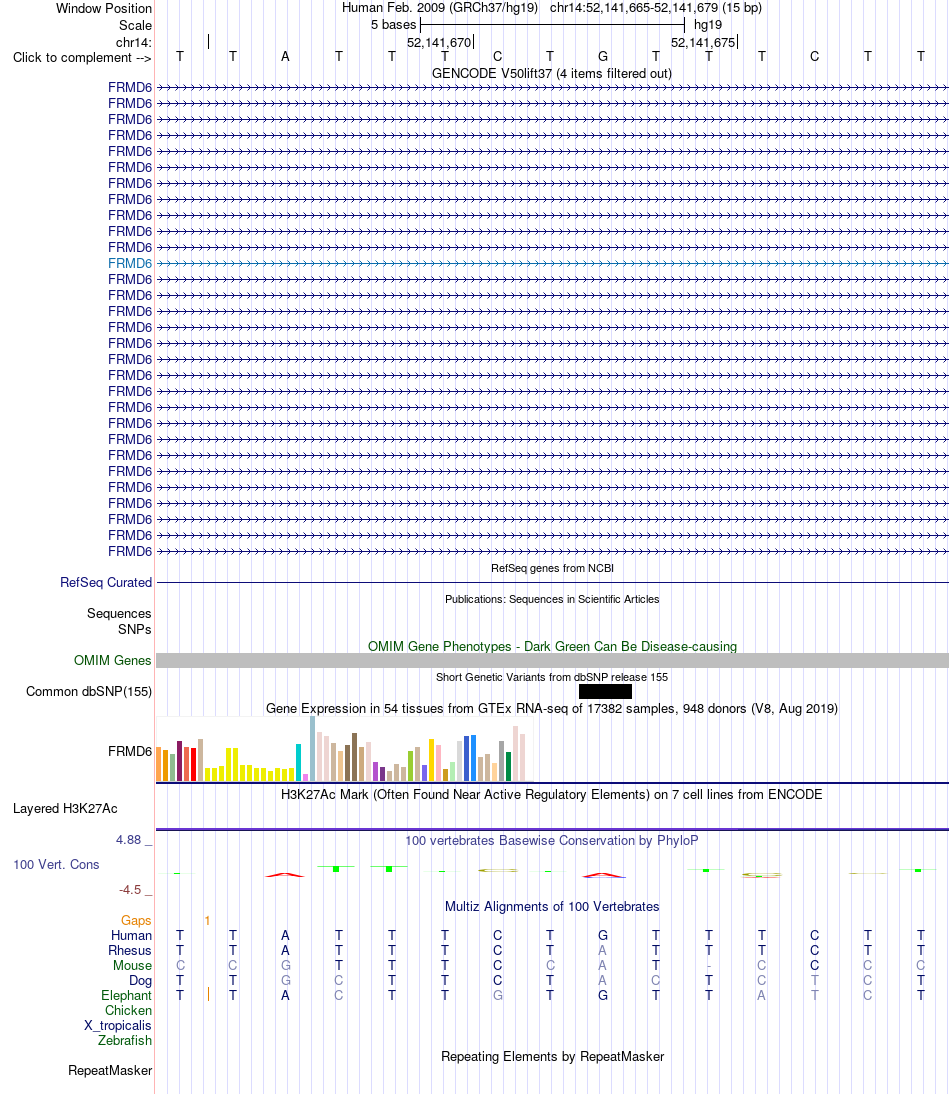
Task: Click the Zebrafish species label
Action: [125, 1040]
